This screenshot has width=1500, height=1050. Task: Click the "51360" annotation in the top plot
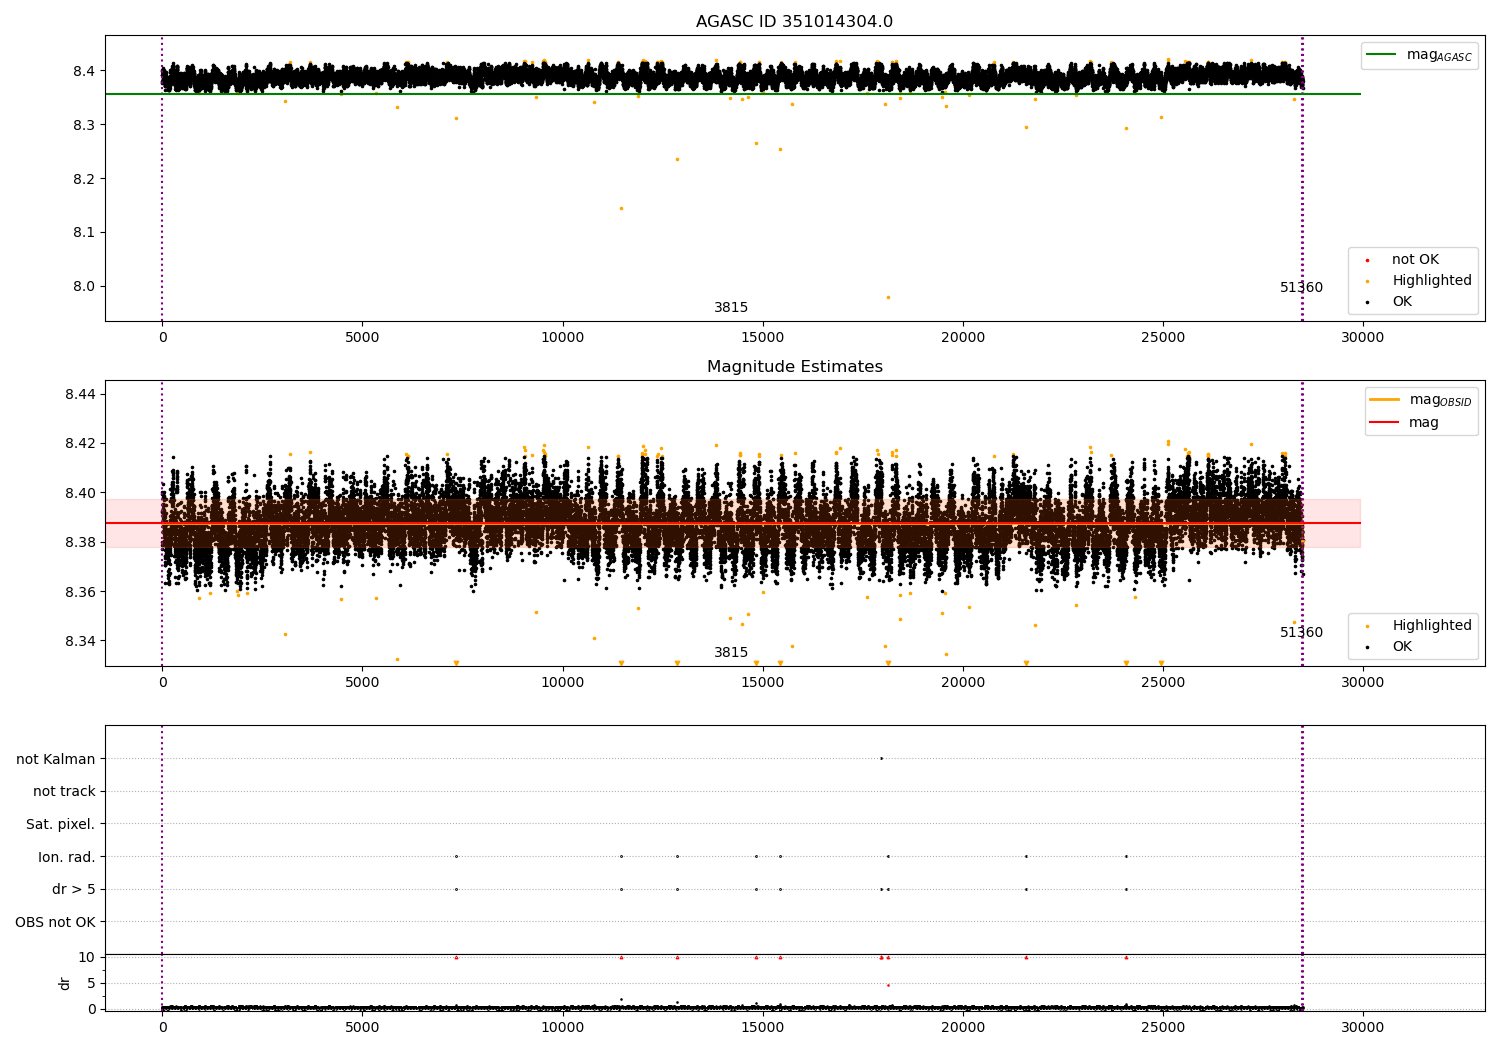click(1301, 288)
